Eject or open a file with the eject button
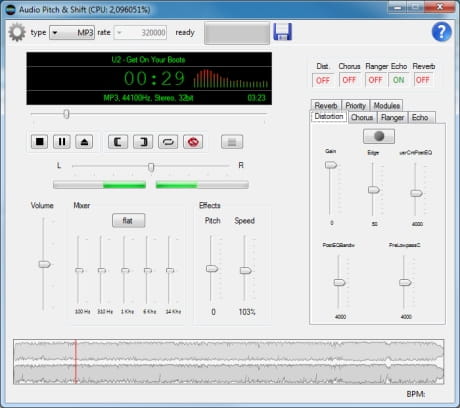 pos(84,142)
